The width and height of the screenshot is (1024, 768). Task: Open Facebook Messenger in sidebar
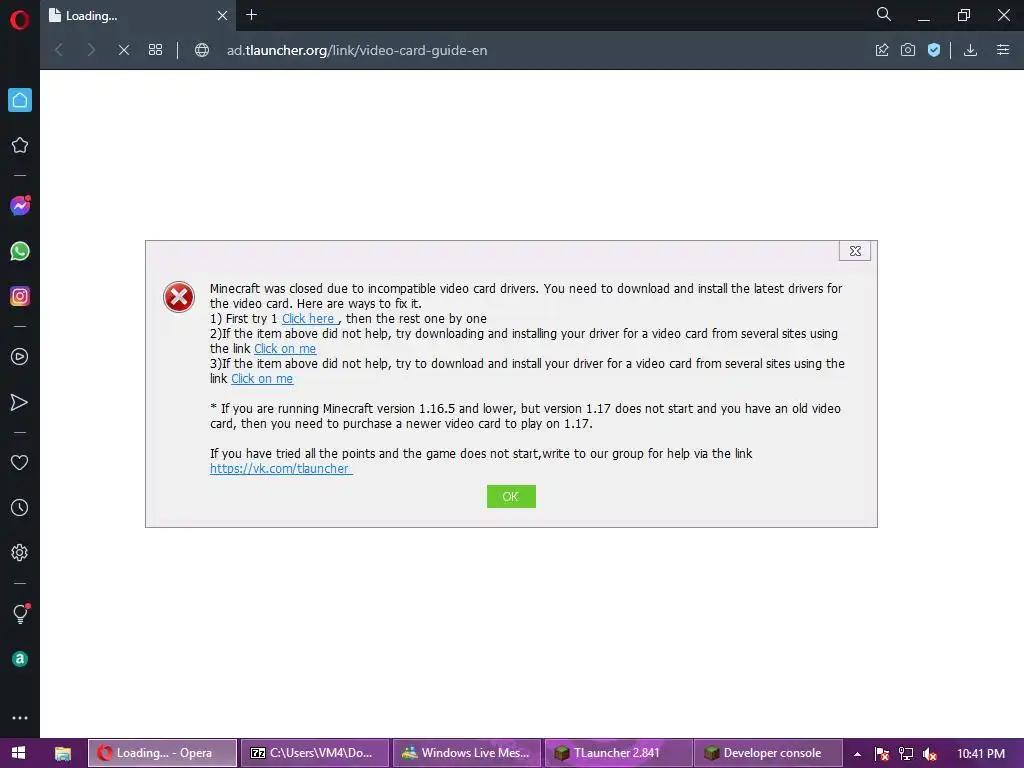20,206
